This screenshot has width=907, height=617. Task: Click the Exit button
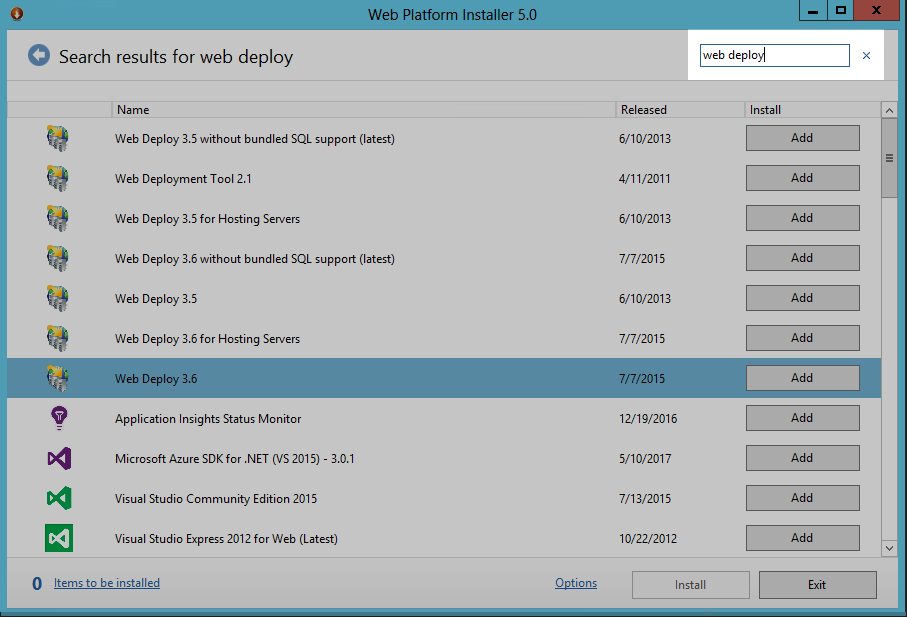pyautogui.click(x=817, y=585)
